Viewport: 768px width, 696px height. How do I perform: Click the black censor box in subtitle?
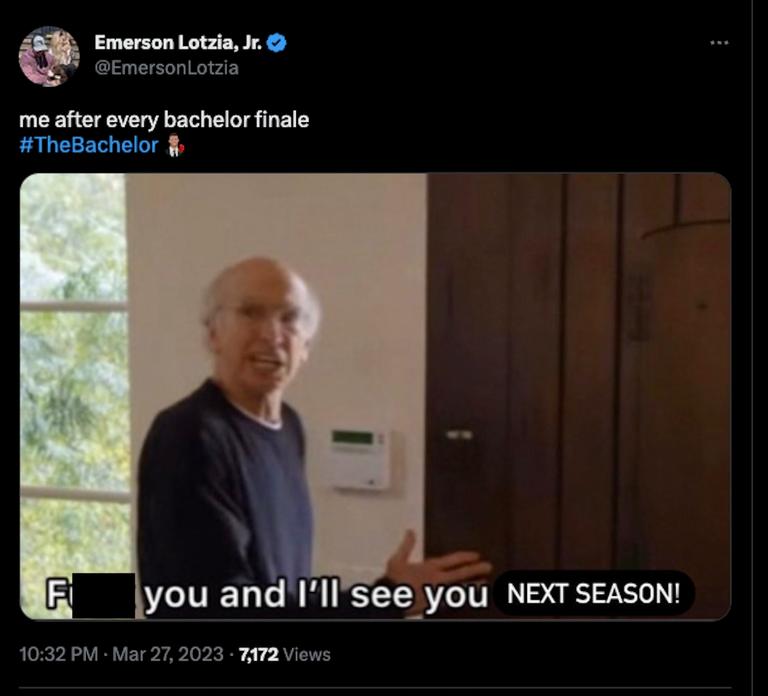pos(103,596)
